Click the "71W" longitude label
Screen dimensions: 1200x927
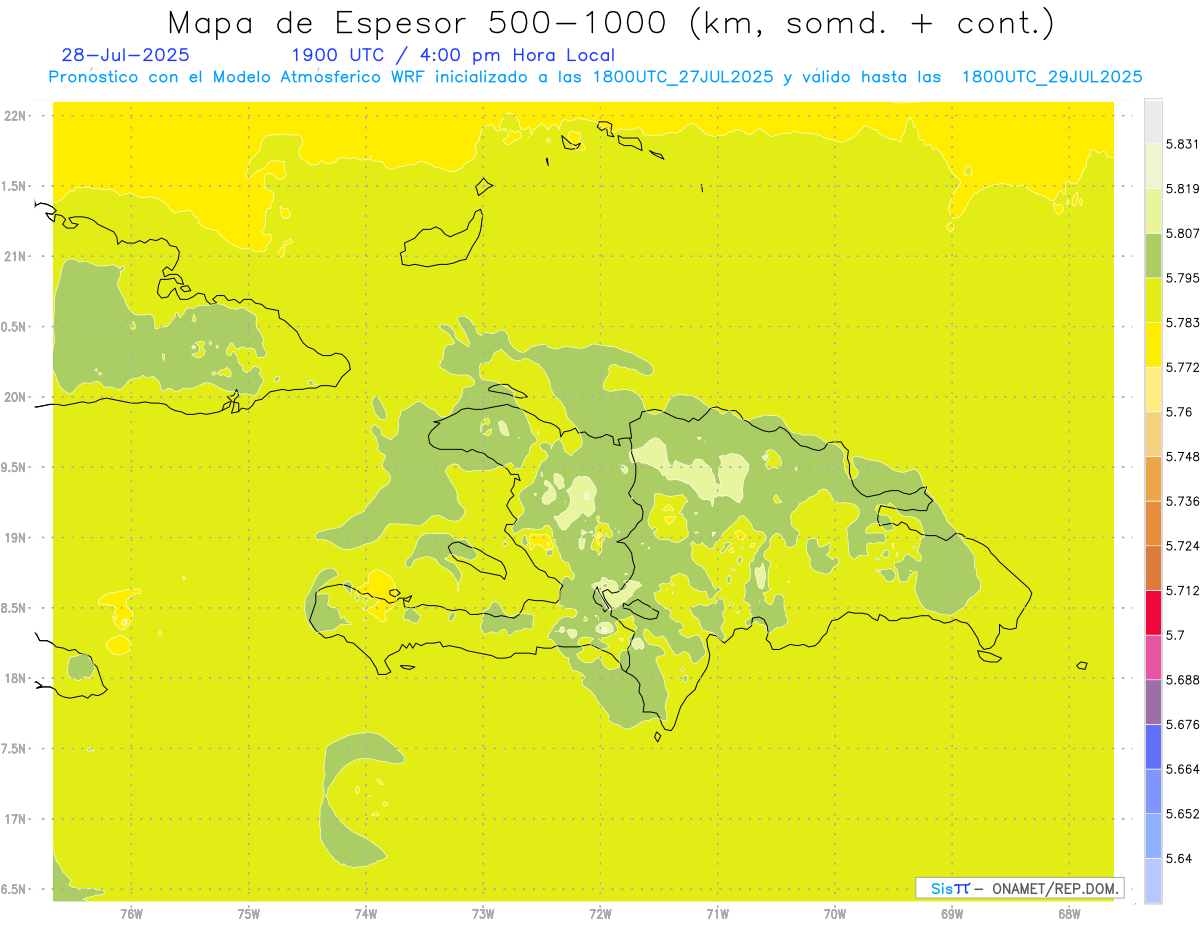point(717,915)
